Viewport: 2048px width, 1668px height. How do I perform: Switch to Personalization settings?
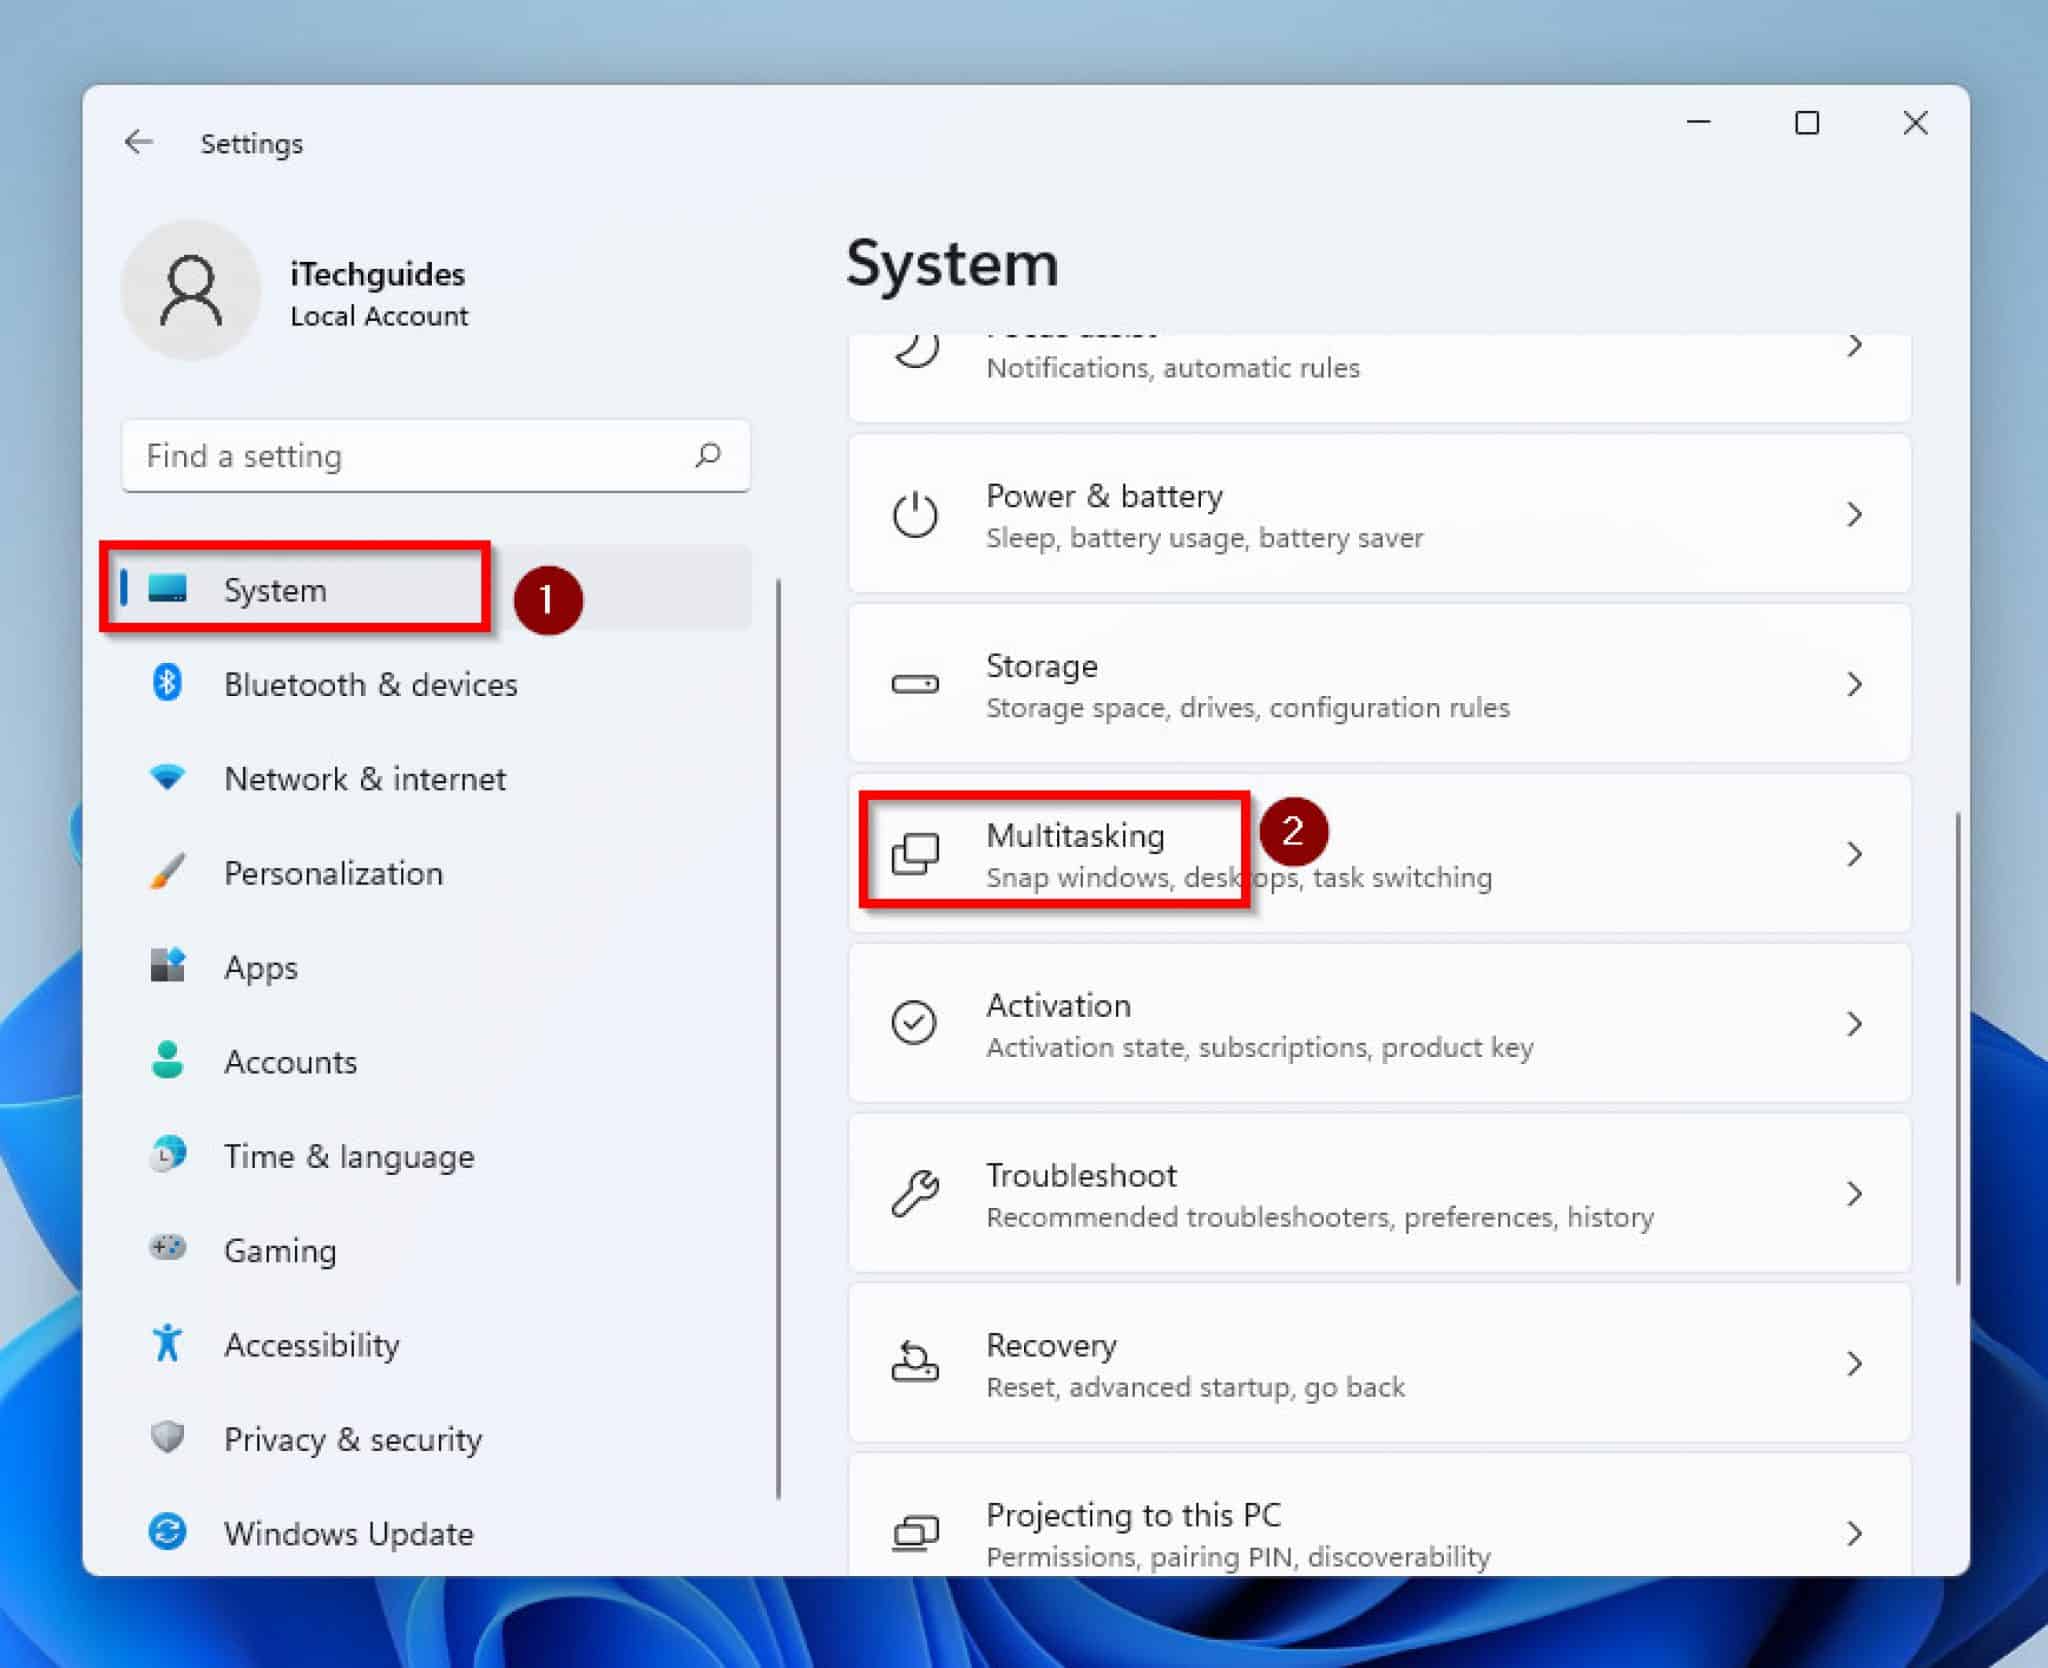tap(434, 872)
